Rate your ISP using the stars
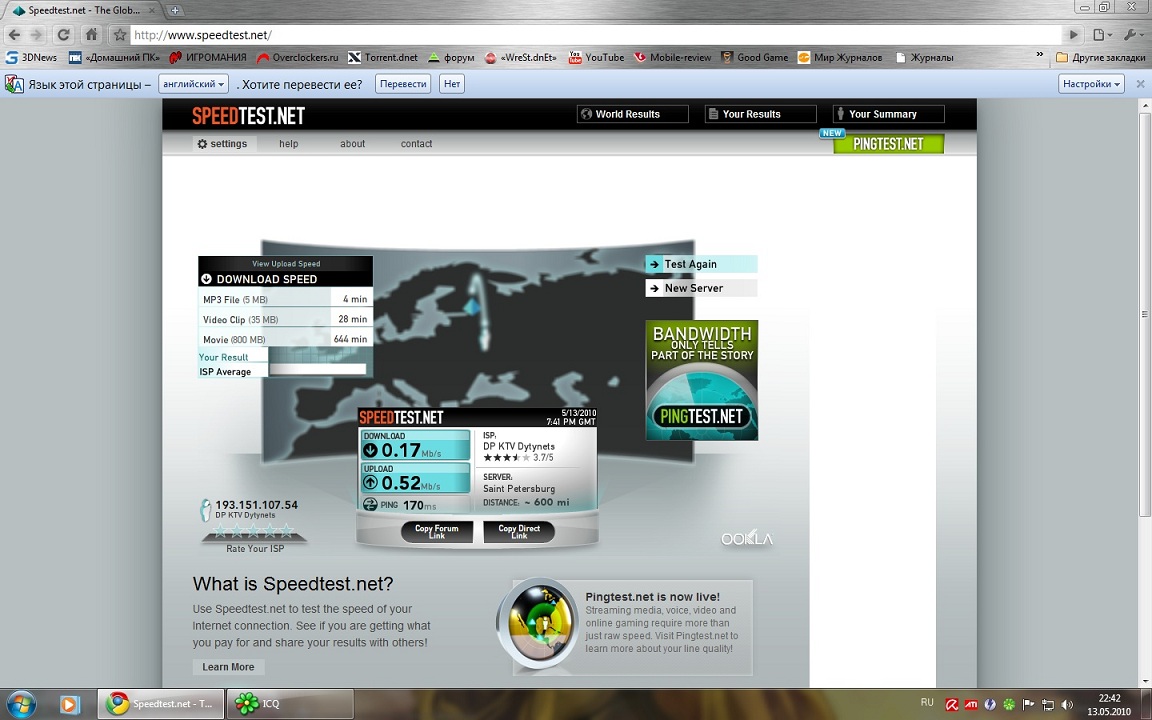Screen dimensions: 1152x720 [x=253, y=531]
